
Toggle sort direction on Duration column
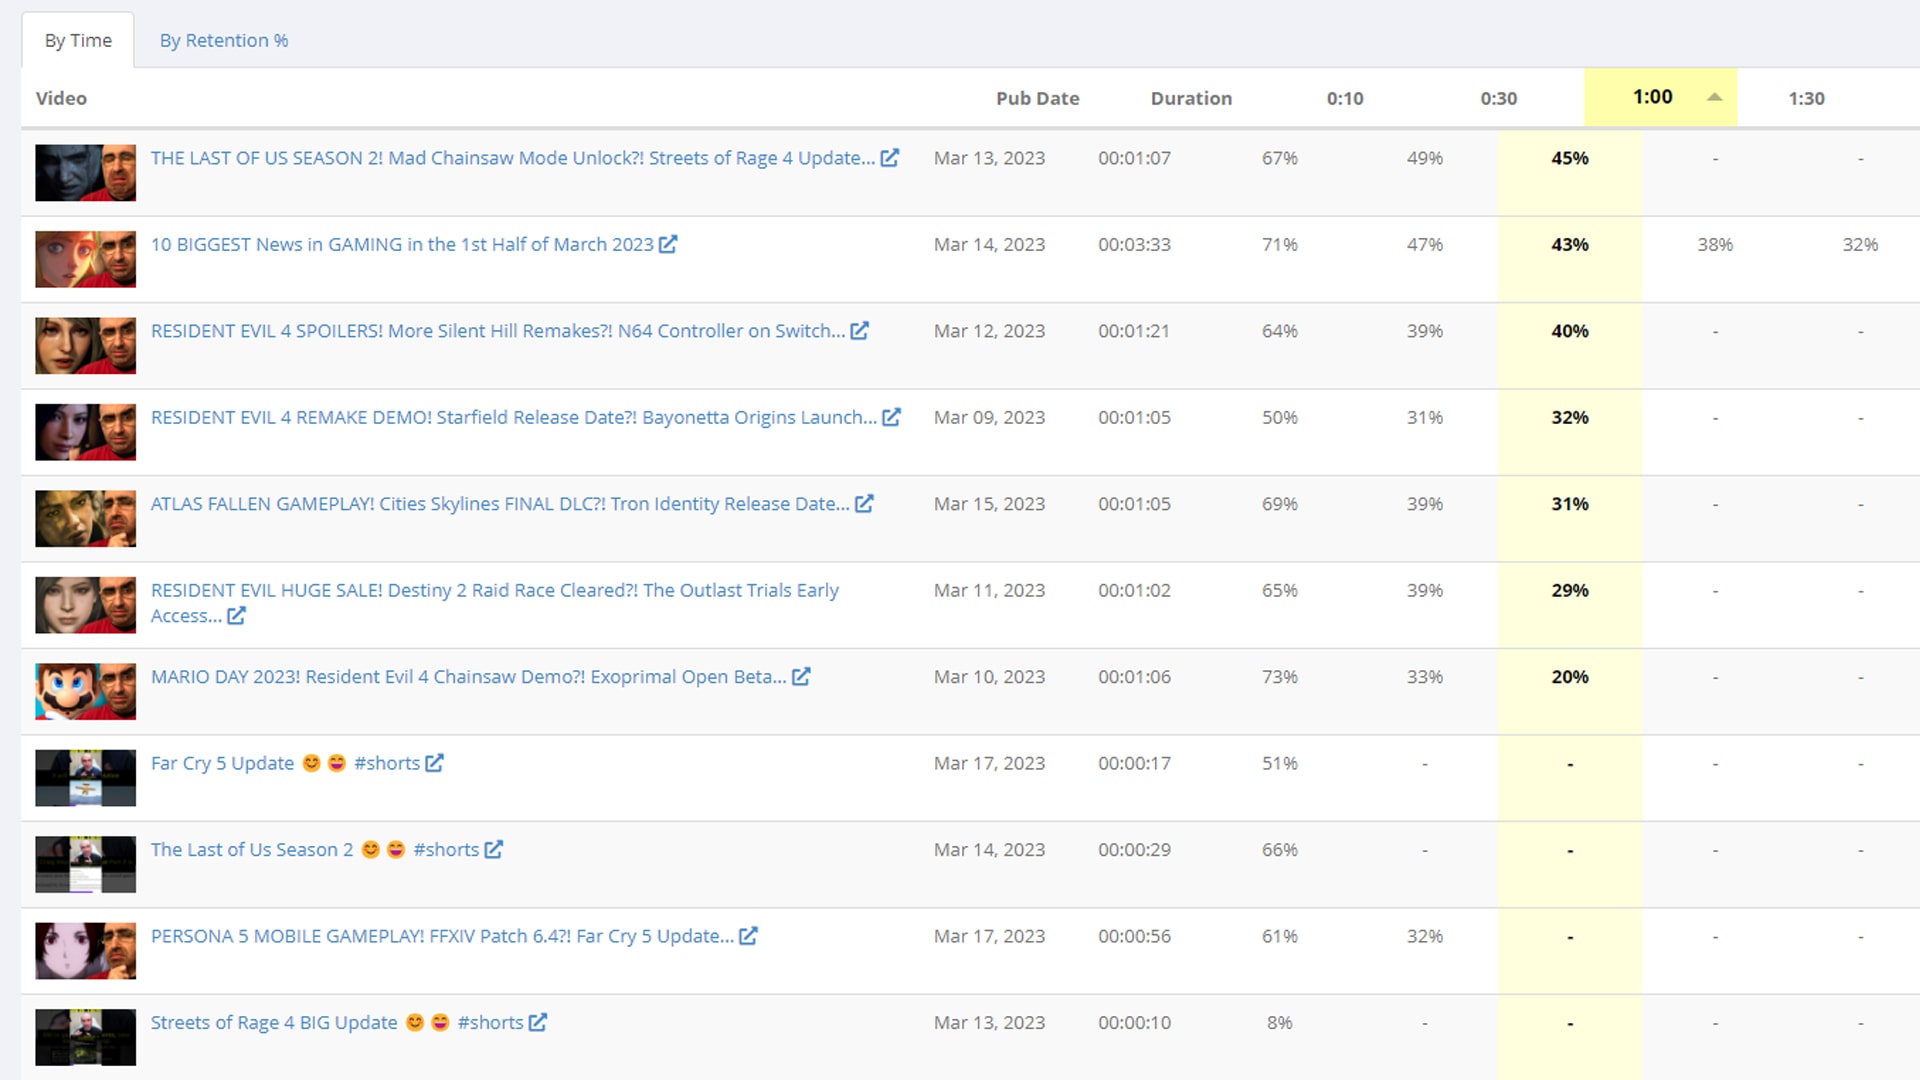click(1189, 98)
